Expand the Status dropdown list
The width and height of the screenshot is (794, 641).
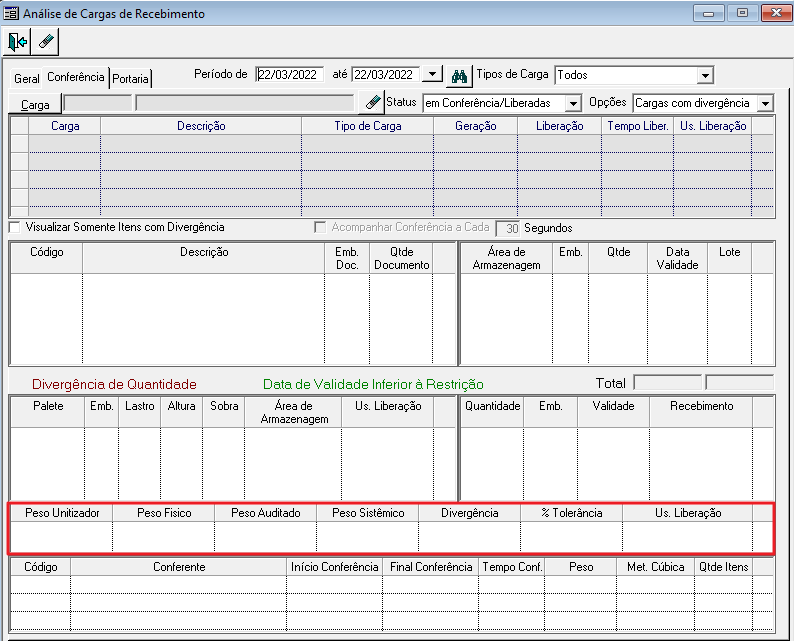(572, 103)
